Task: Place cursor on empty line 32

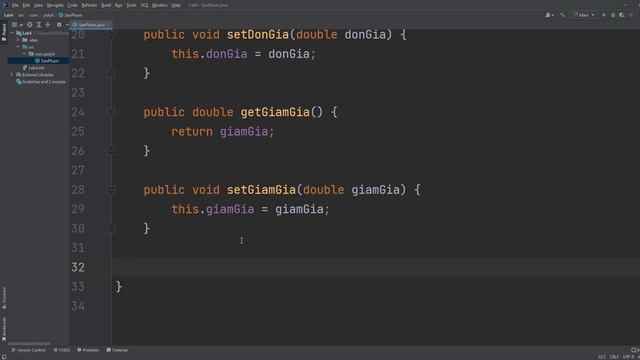Action: [376, 267]
